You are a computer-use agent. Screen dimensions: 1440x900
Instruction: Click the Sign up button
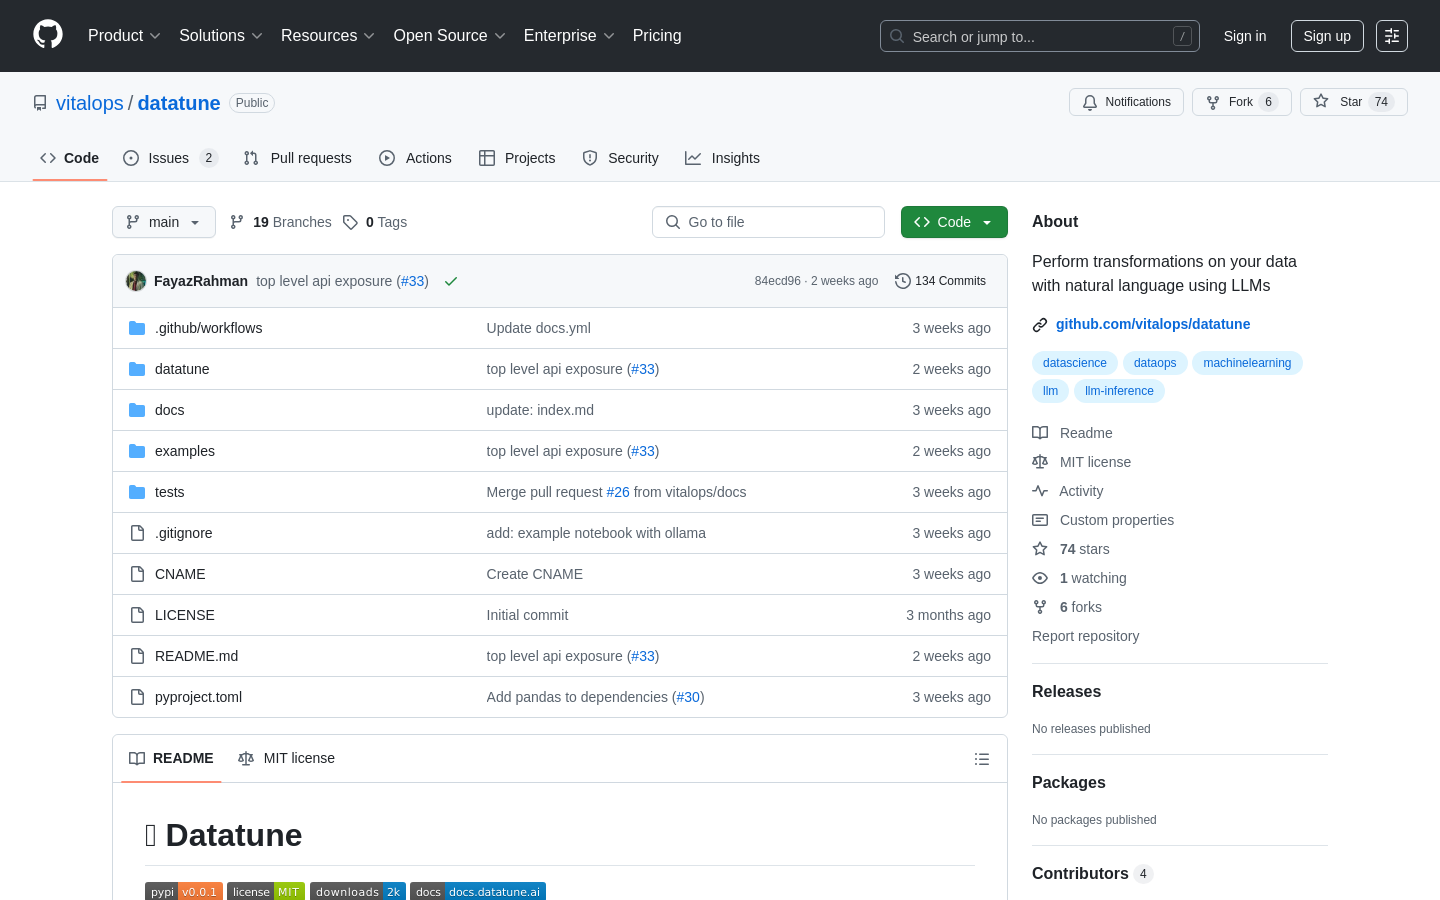1327,36
